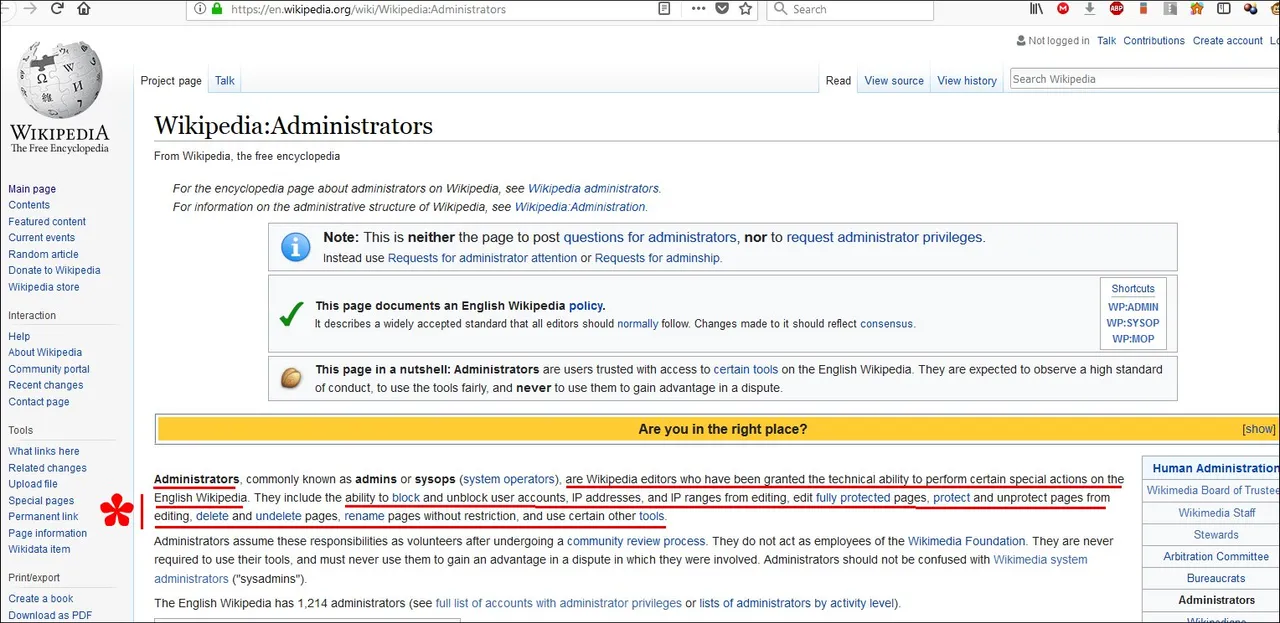Click Donate to Wikipedia

coord(54,270)
